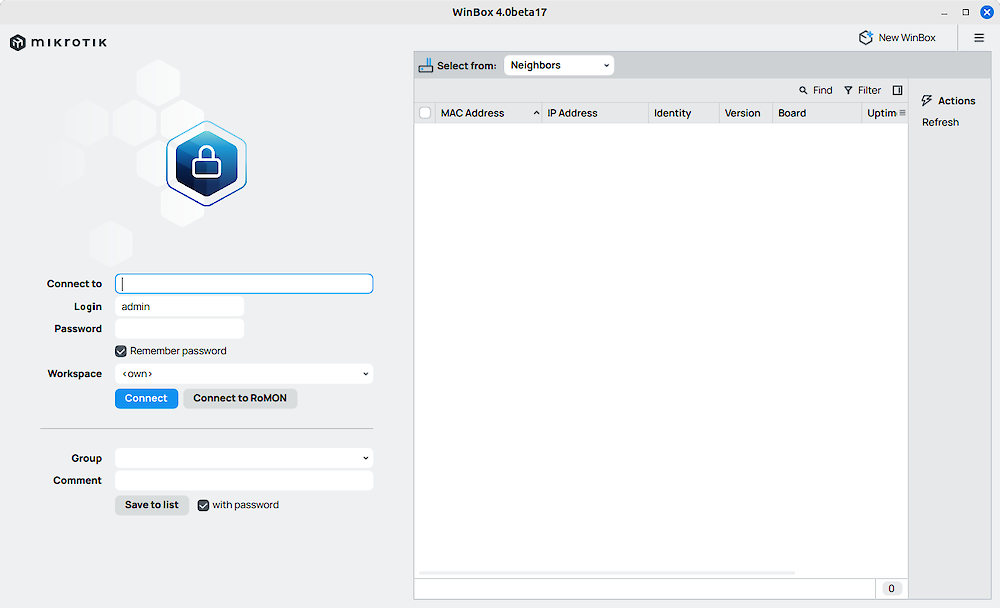This screenshot has width=1000, height=608.
Task: Click the blue padlock hexagon icon
Action: pos(206,163)
